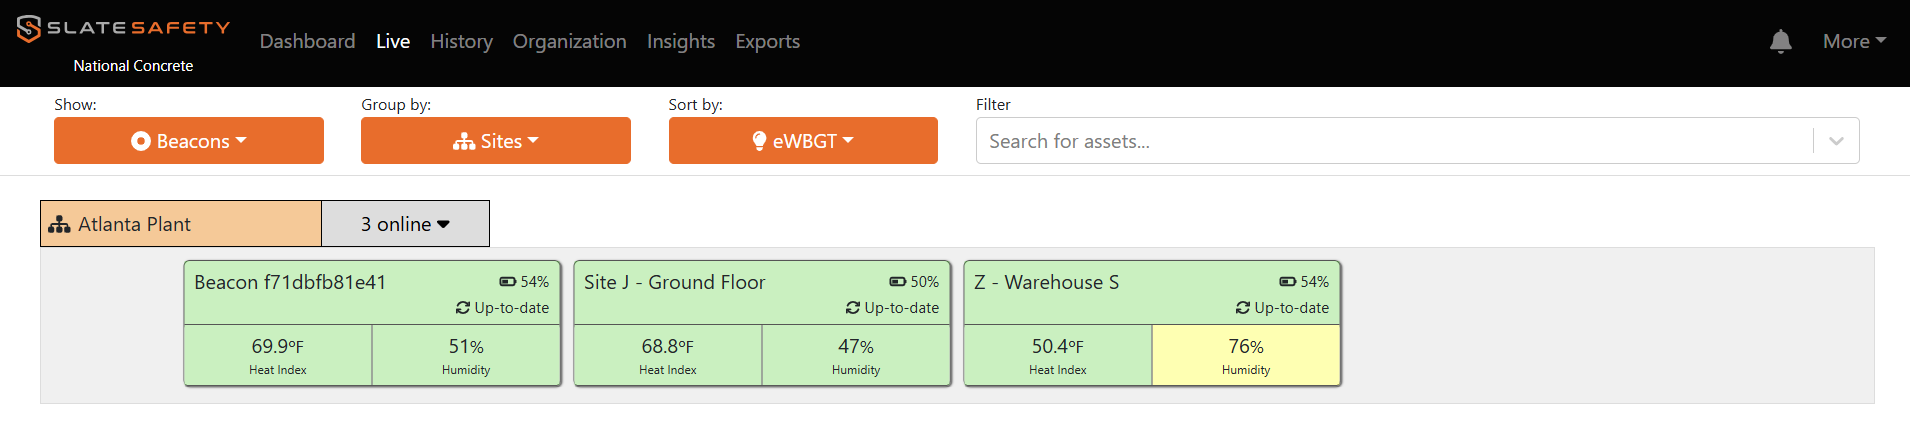Switch to the History tab
The width and height of the screenshot is (1910, 432).
461,41
